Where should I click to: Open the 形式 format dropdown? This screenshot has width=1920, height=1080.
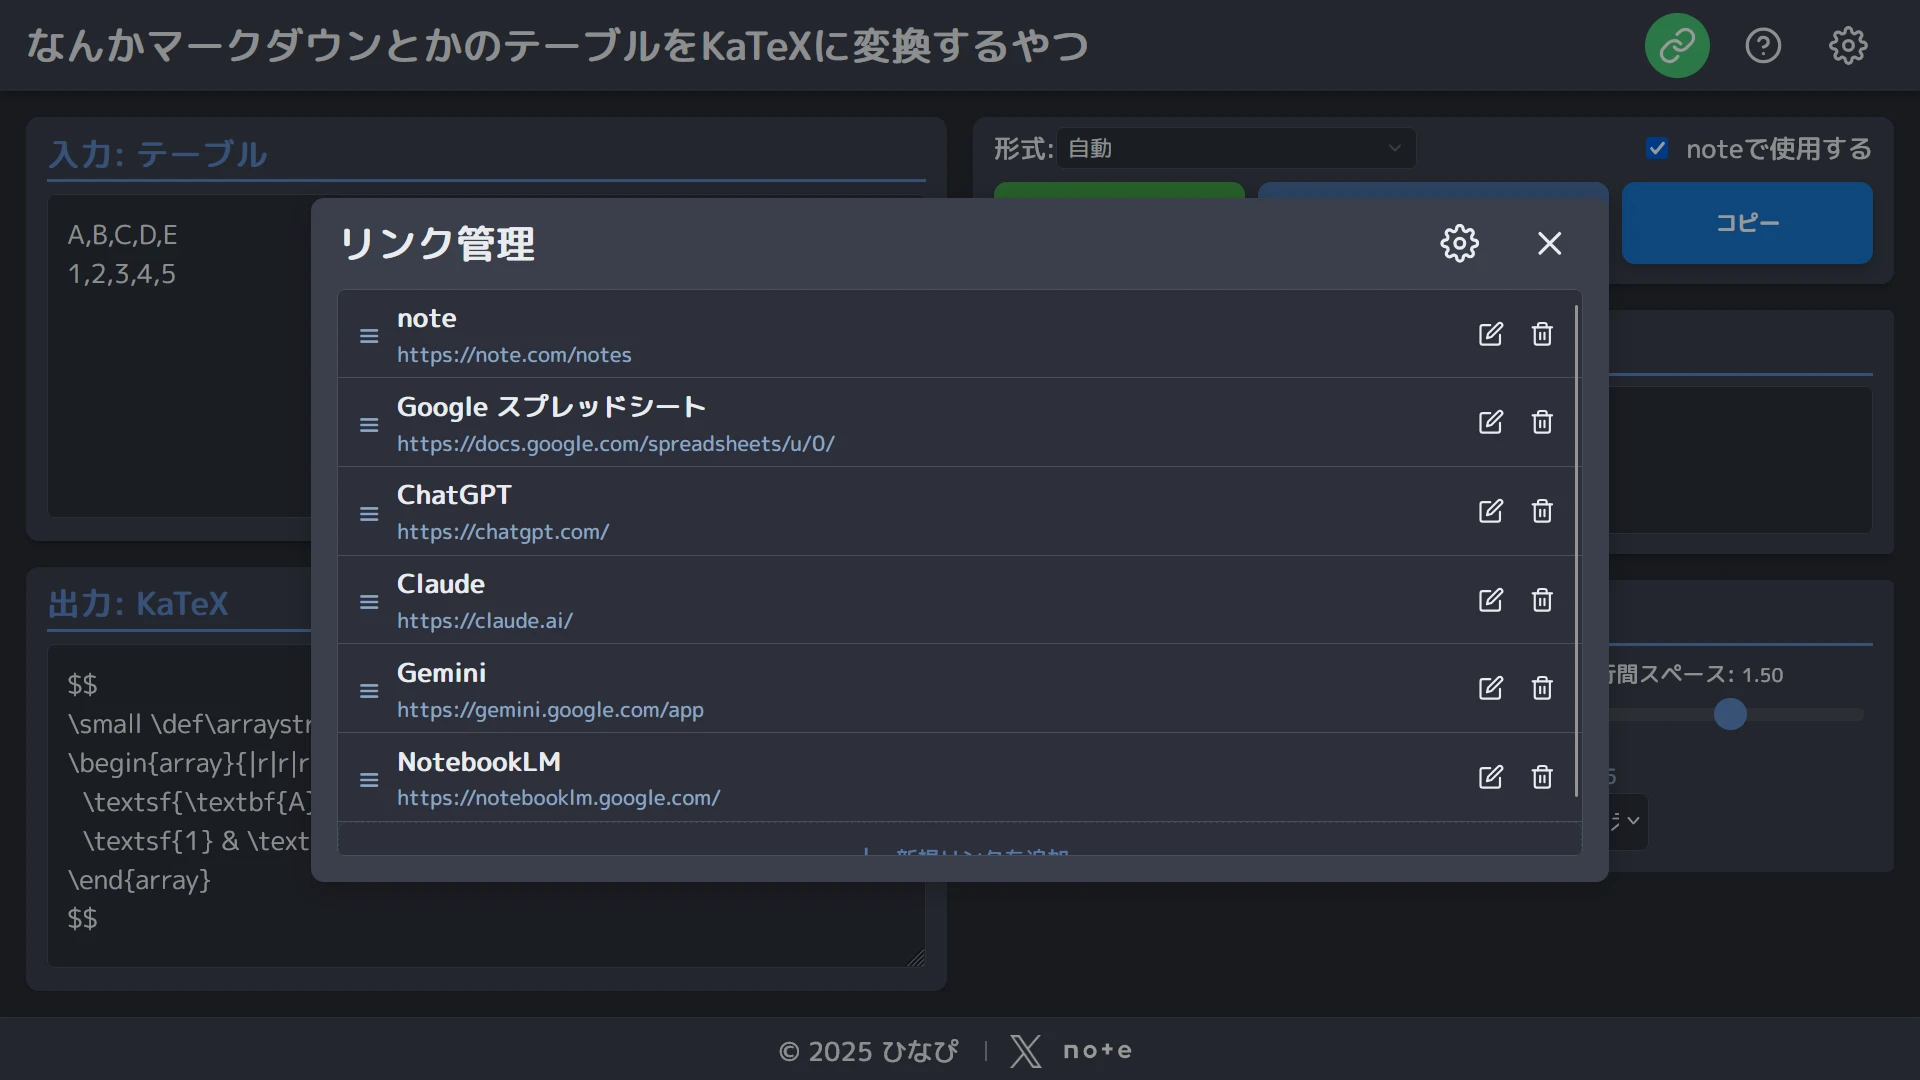[1236, 149]
